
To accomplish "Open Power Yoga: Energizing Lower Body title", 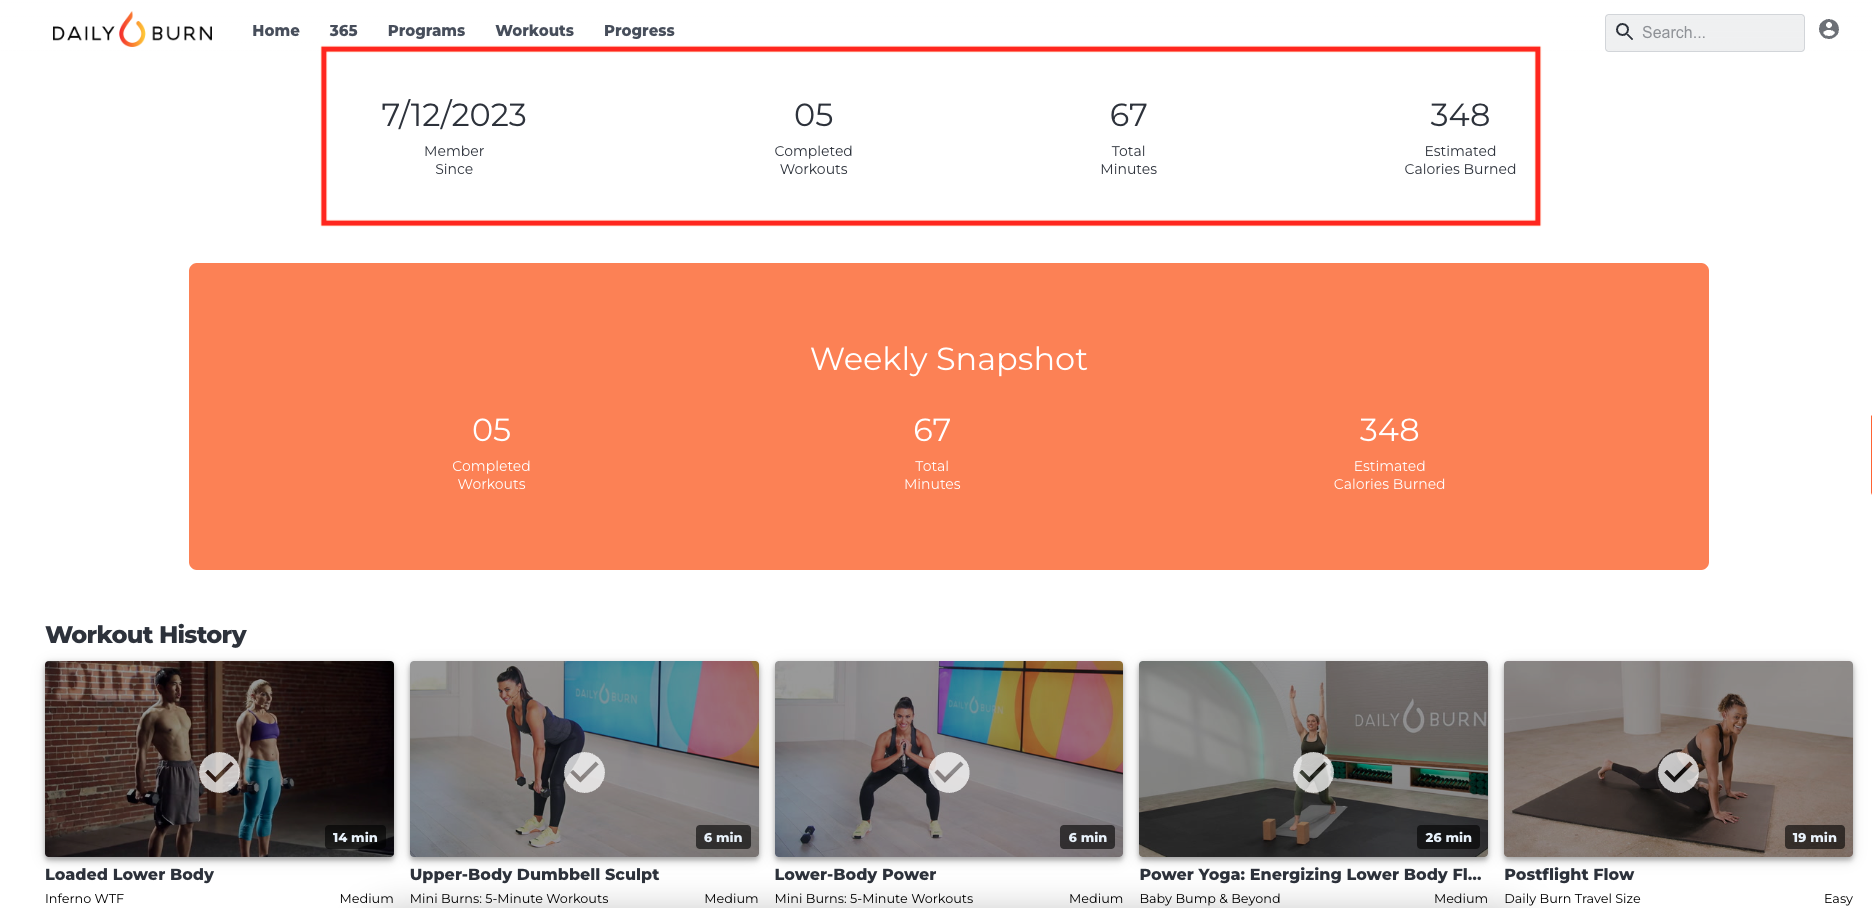I will coord(1310,874).
